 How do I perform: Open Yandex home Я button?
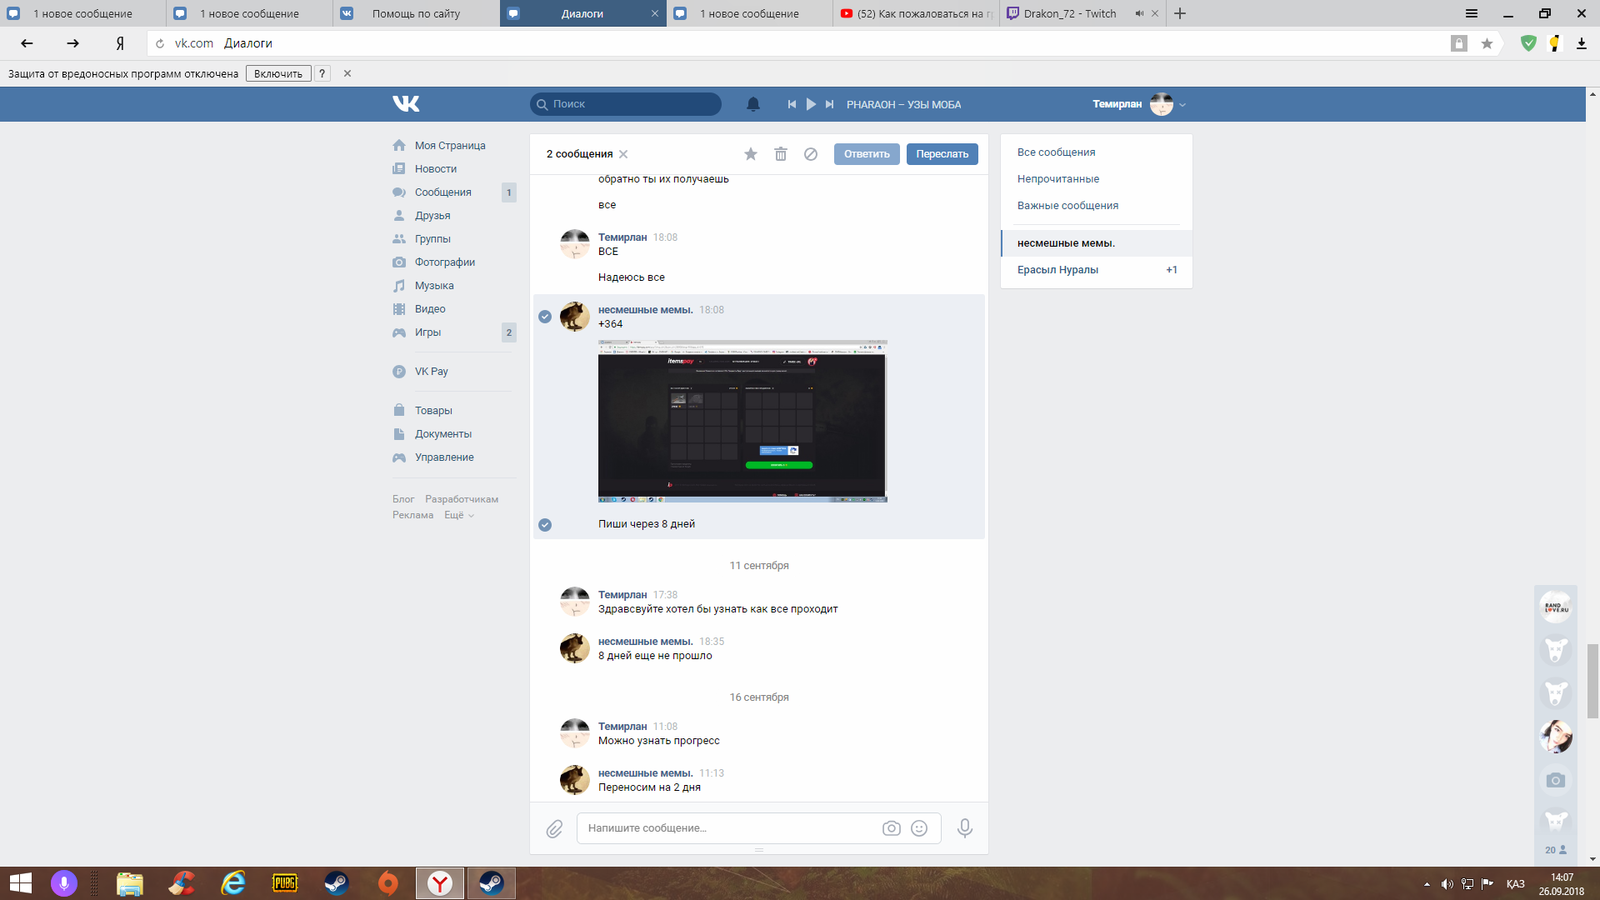pyautogui.click(x=120, y=43)
